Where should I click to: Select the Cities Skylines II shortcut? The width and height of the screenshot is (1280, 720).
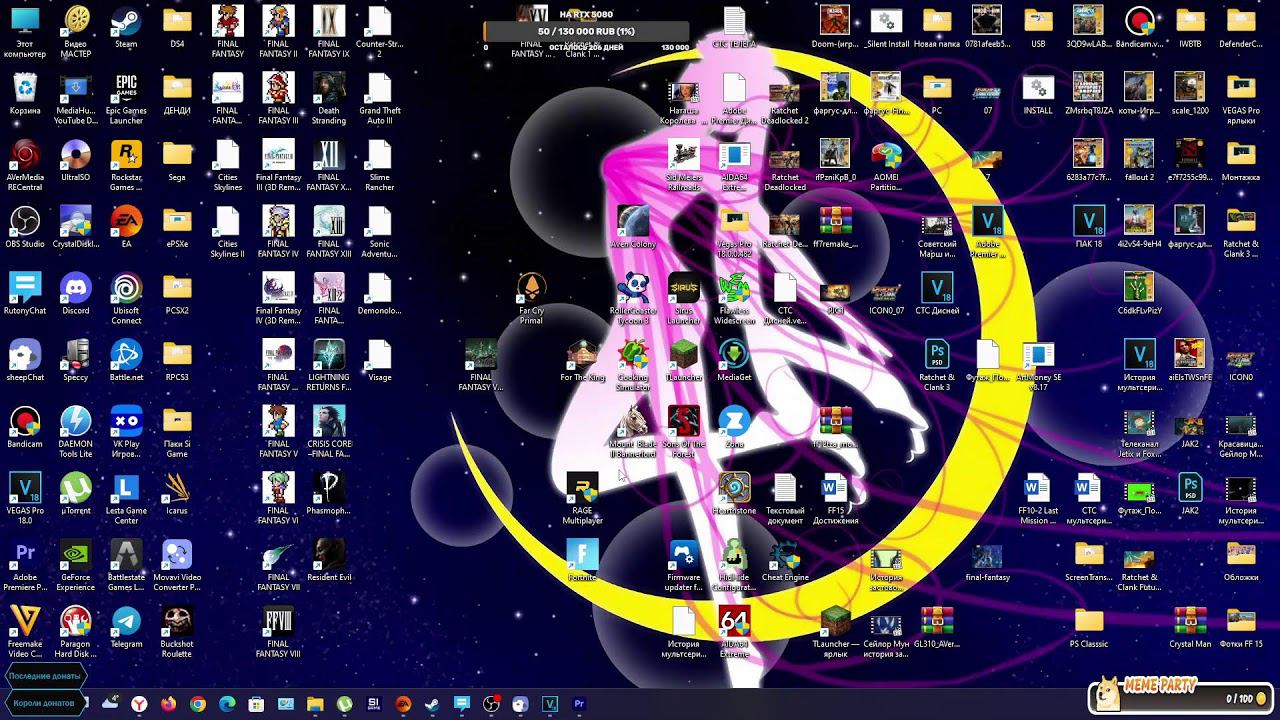point(227,232)
